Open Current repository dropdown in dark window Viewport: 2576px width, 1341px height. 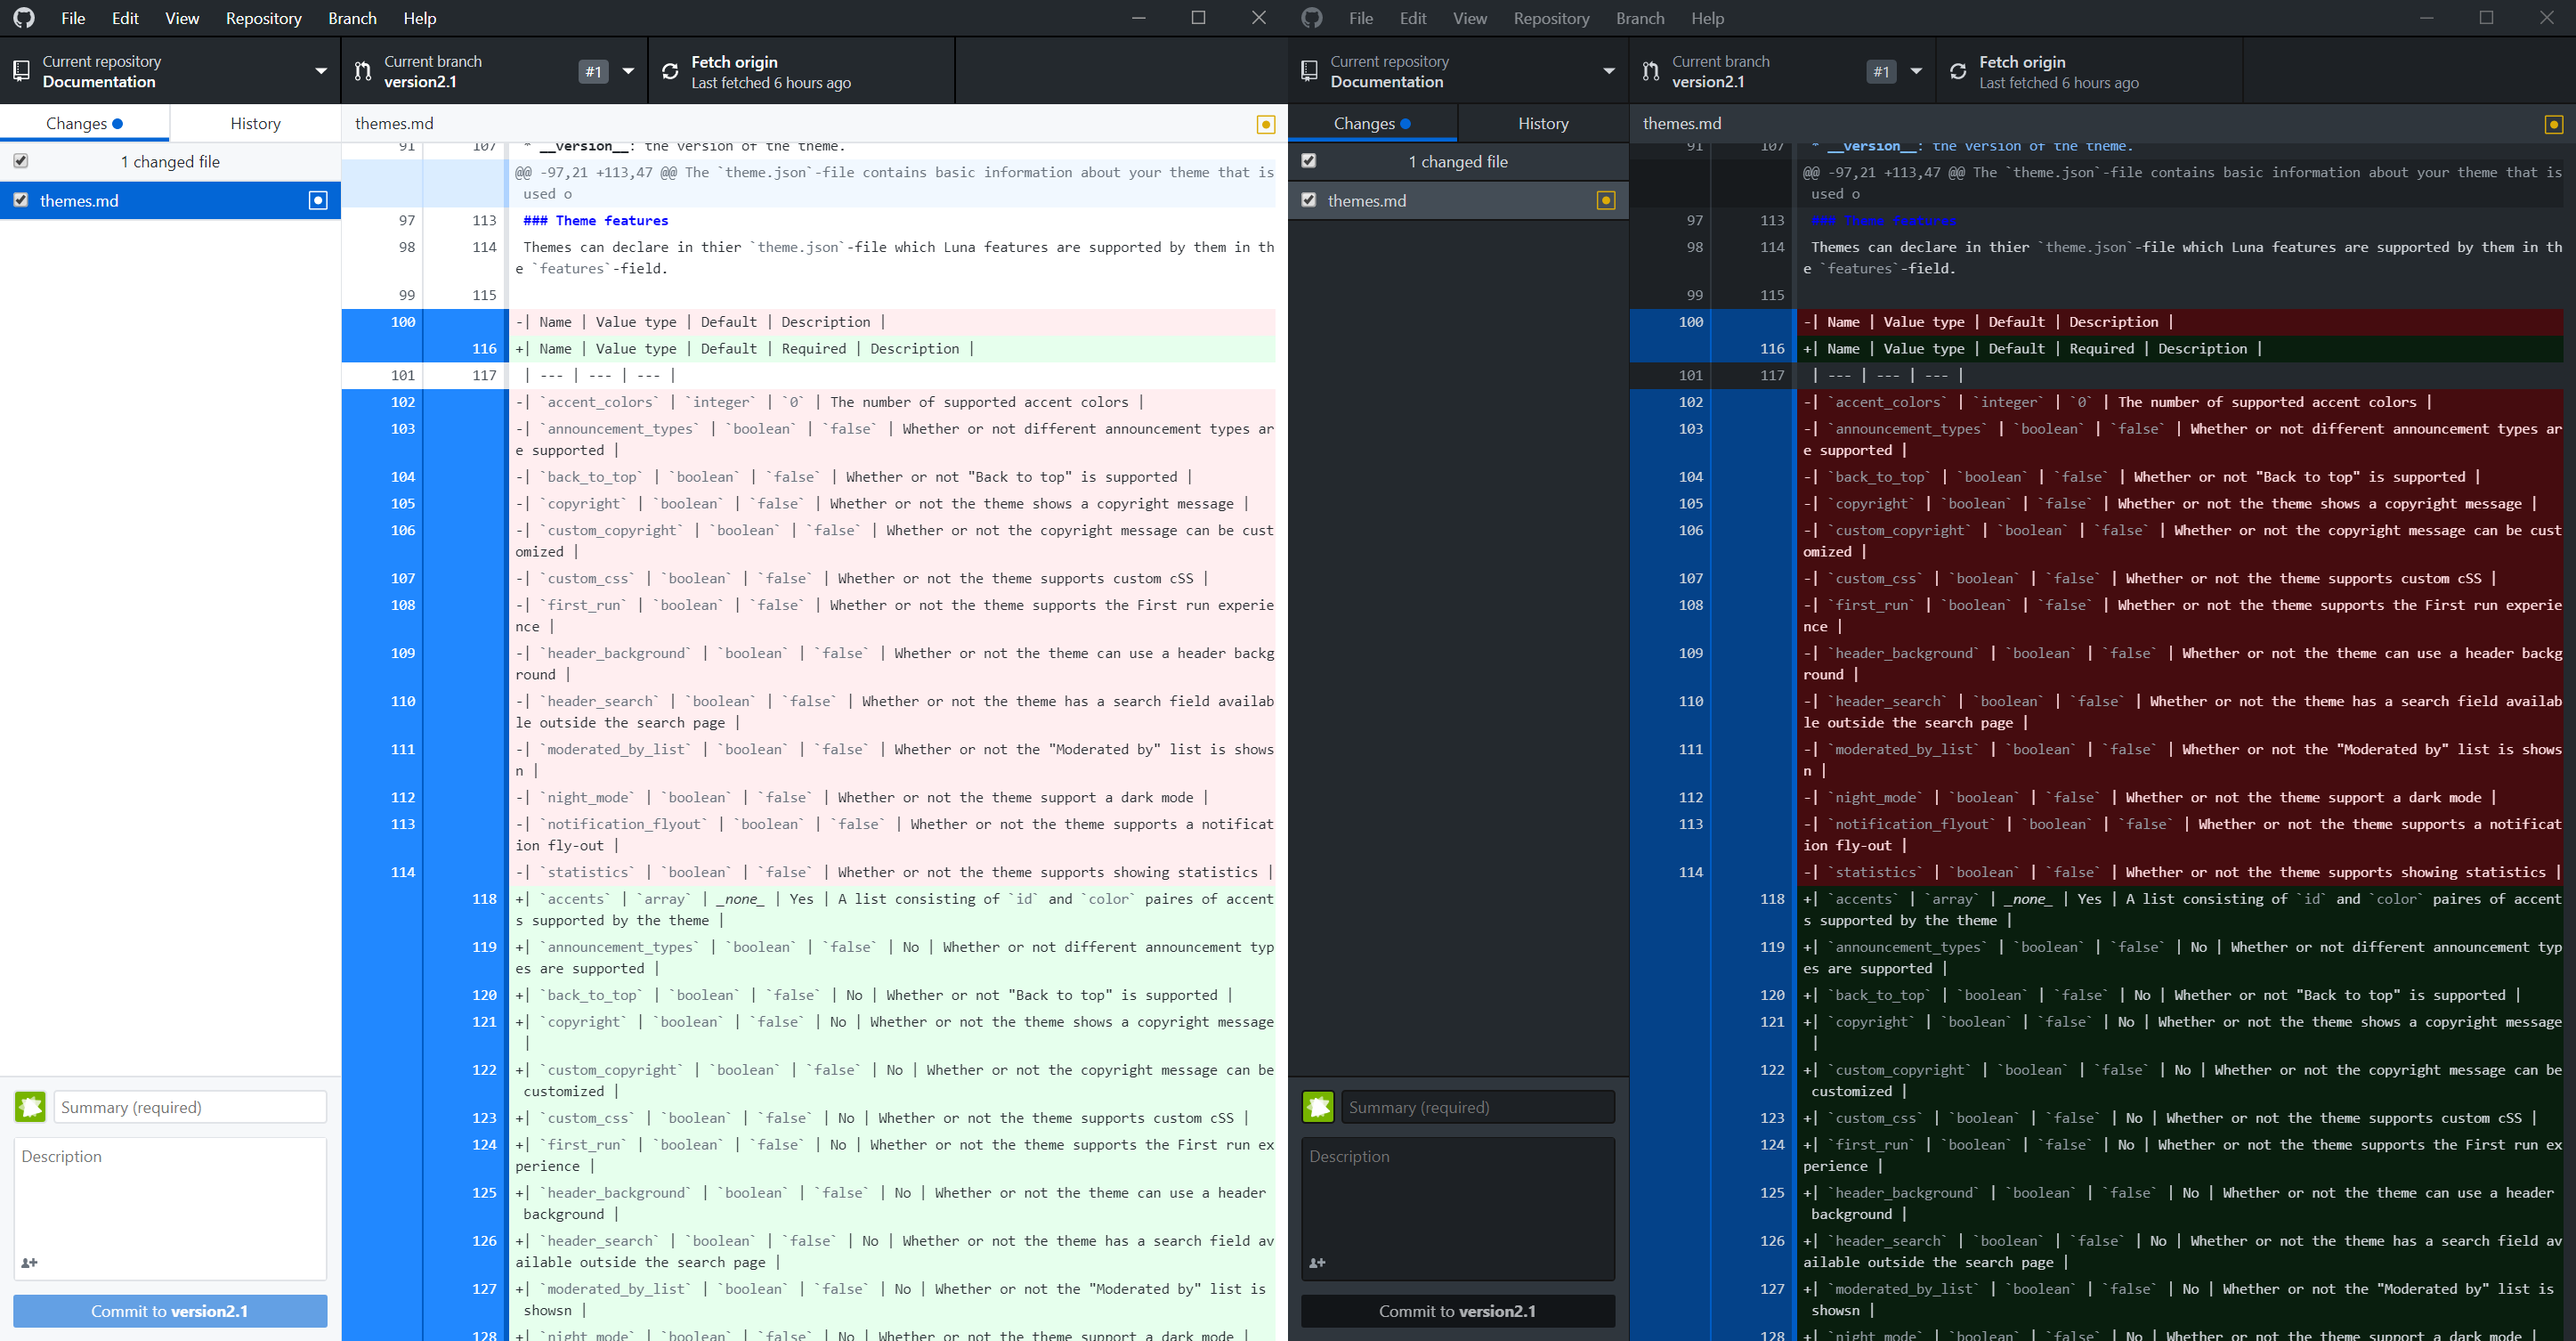tap(1458, 71)
